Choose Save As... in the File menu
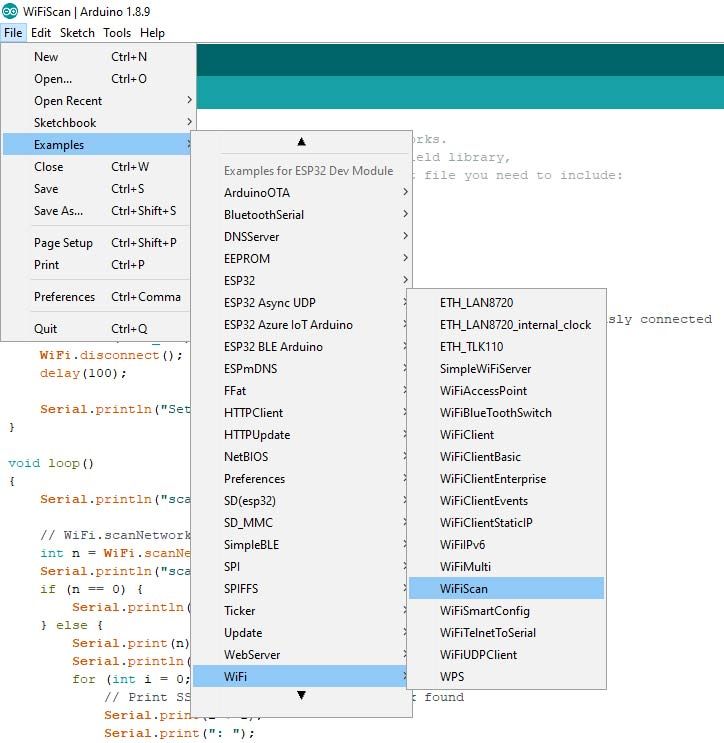This screenshot has width=724, height=743. pos(97,210)
